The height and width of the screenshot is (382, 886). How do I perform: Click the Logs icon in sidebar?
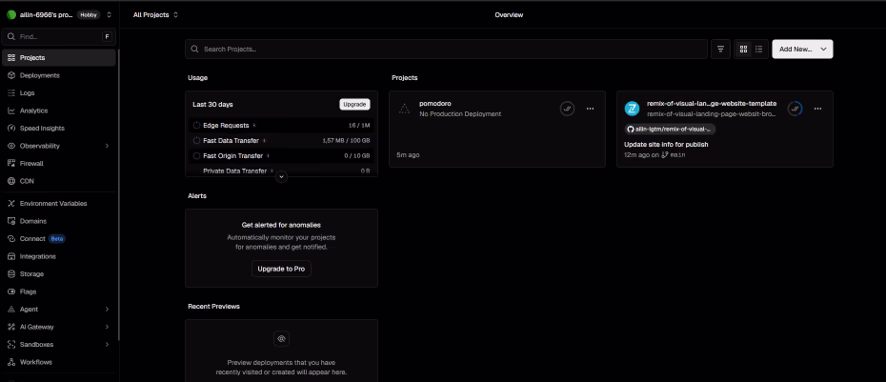11,93
